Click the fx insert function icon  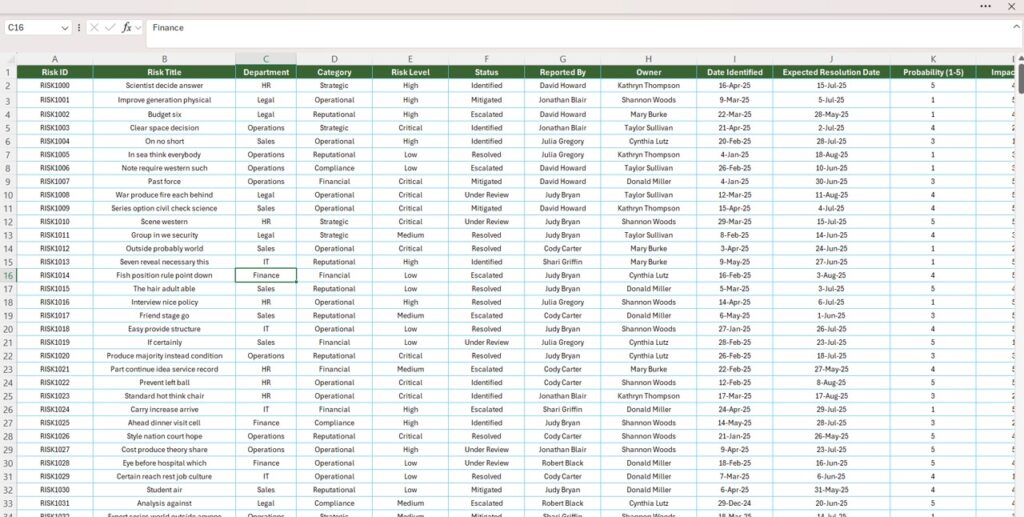[x=127, y=27]
